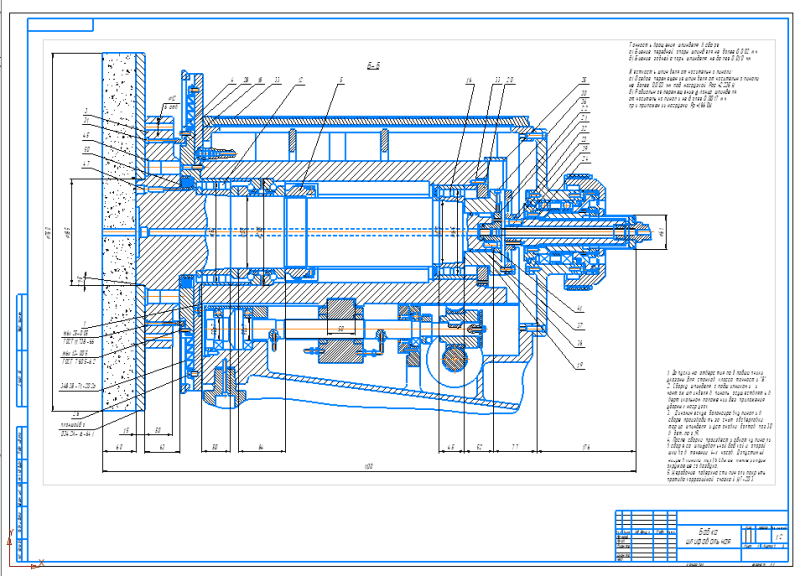Select the '84' horizontal dimension value
800x576 pixels.
261,447
